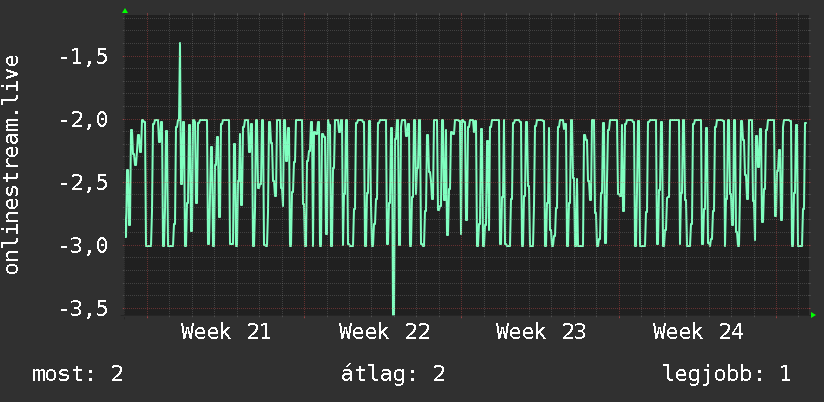Image resolution: width=824 pixels, height=402 pixels.
Task: Click the 'legjobb: 1' statistic
Action: coord(727,374)
